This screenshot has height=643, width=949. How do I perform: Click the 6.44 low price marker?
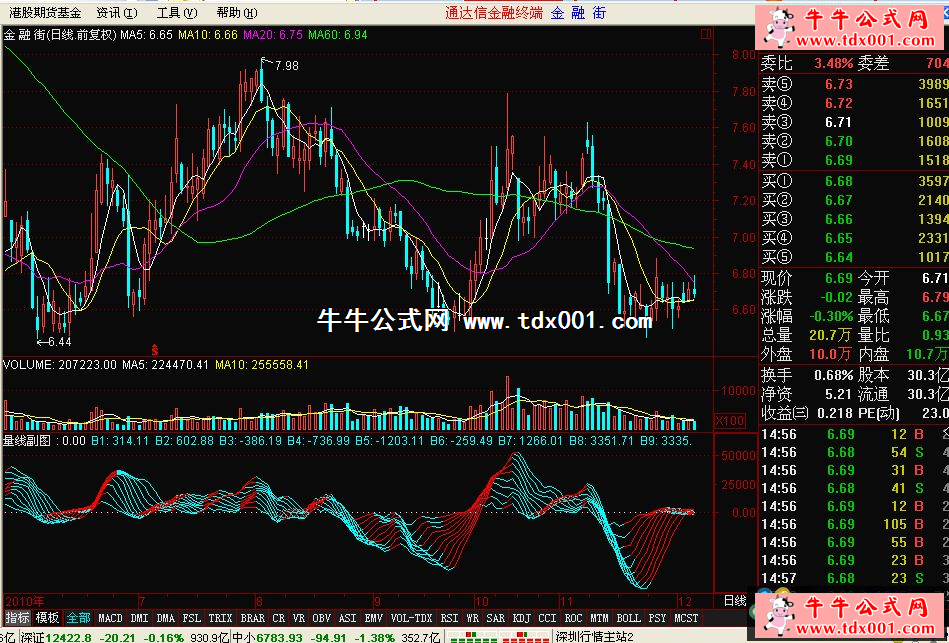[59, 342]
